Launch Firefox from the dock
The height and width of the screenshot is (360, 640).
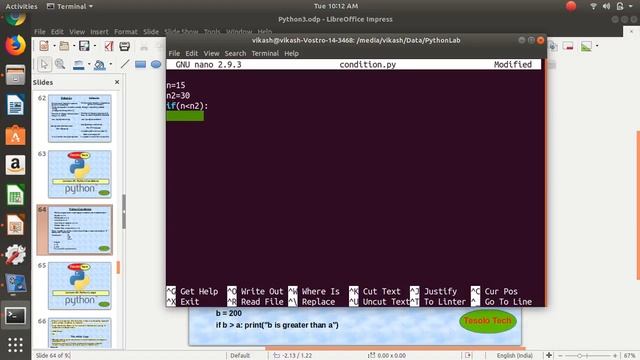pyautogui.click(x=15, y=45)
